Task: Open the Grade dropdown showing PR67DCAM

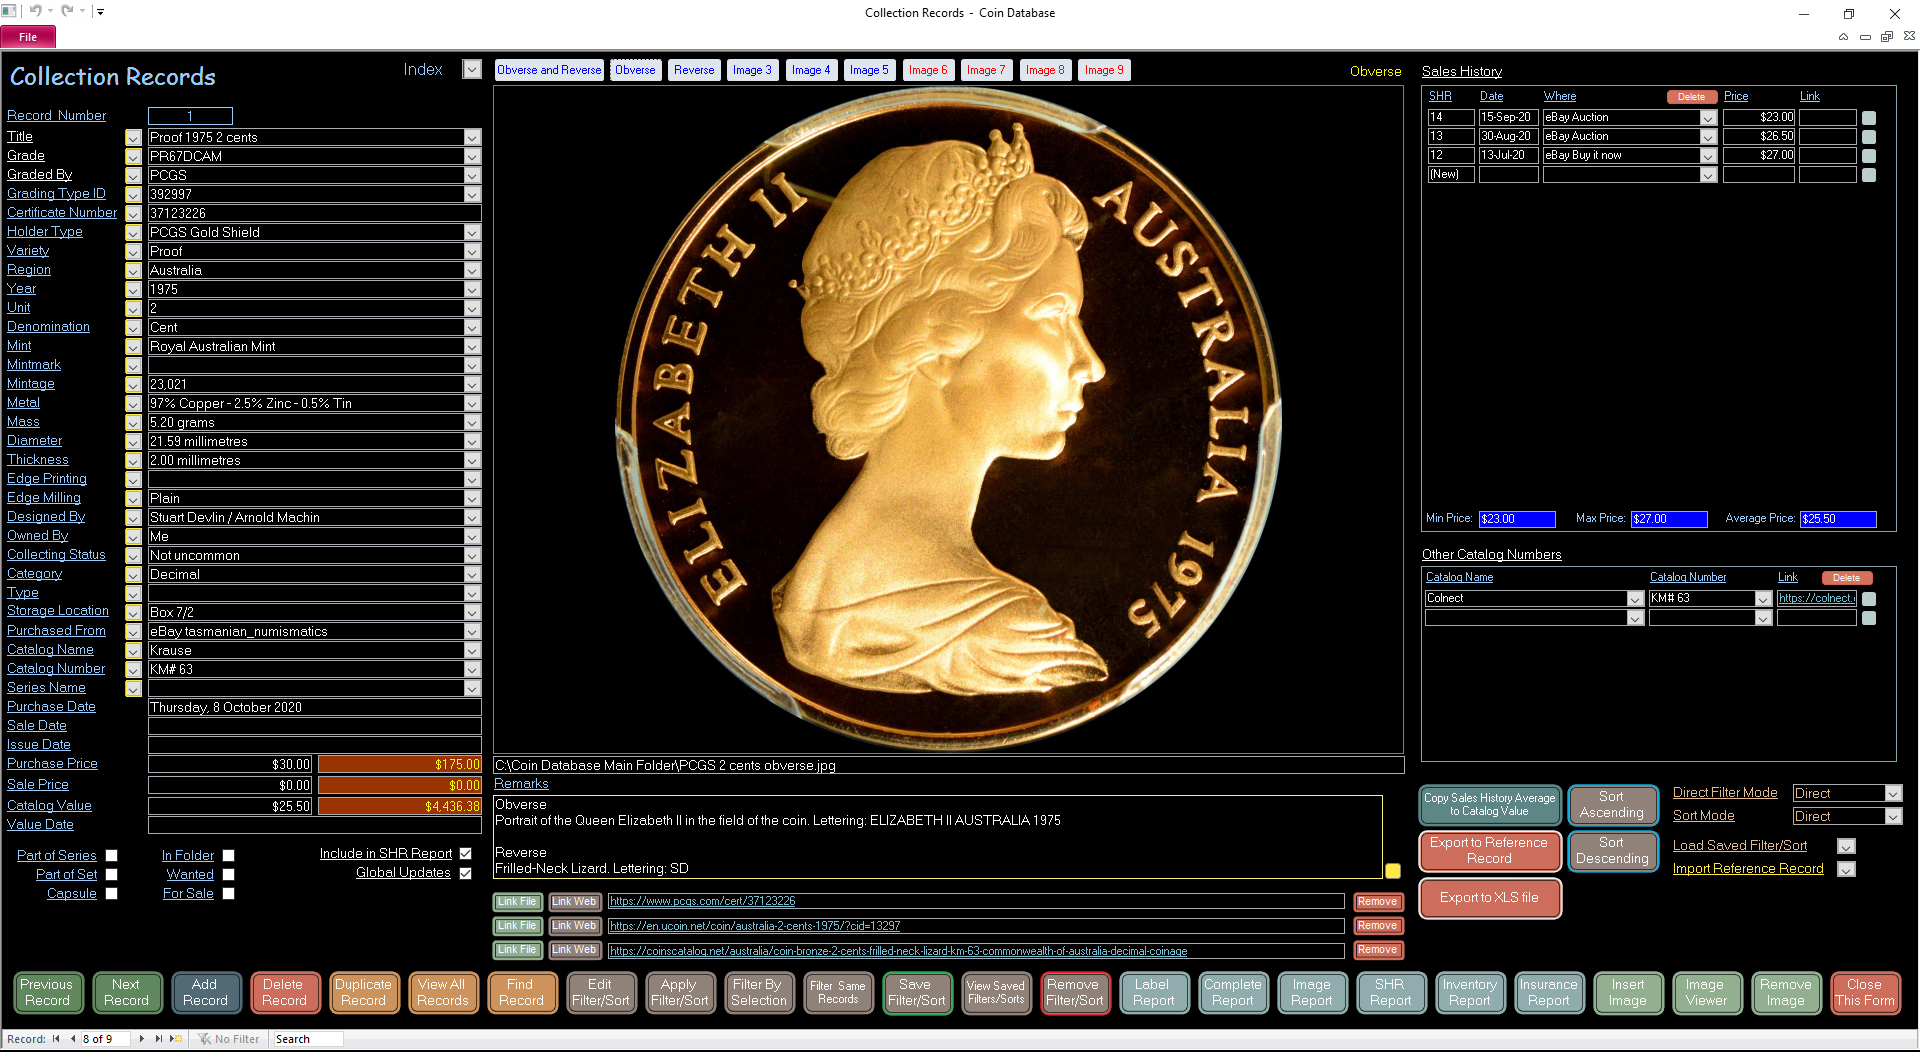Action: point(472,156)
